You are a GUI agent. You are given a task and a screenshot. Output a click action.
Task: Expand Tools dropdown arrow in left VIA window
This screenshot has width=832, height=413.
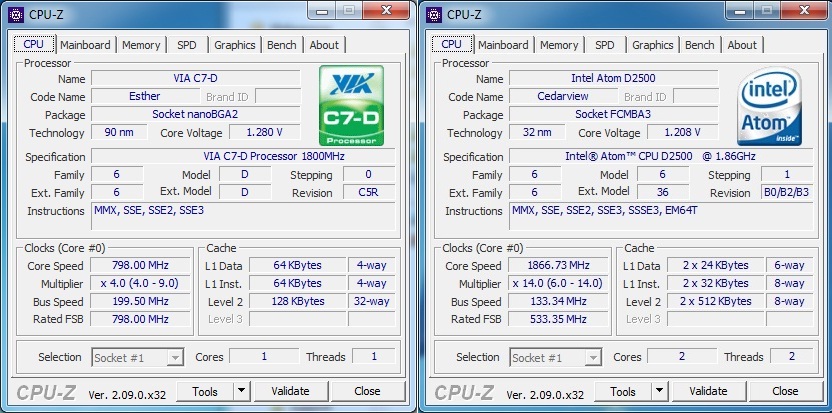[241, 392]
